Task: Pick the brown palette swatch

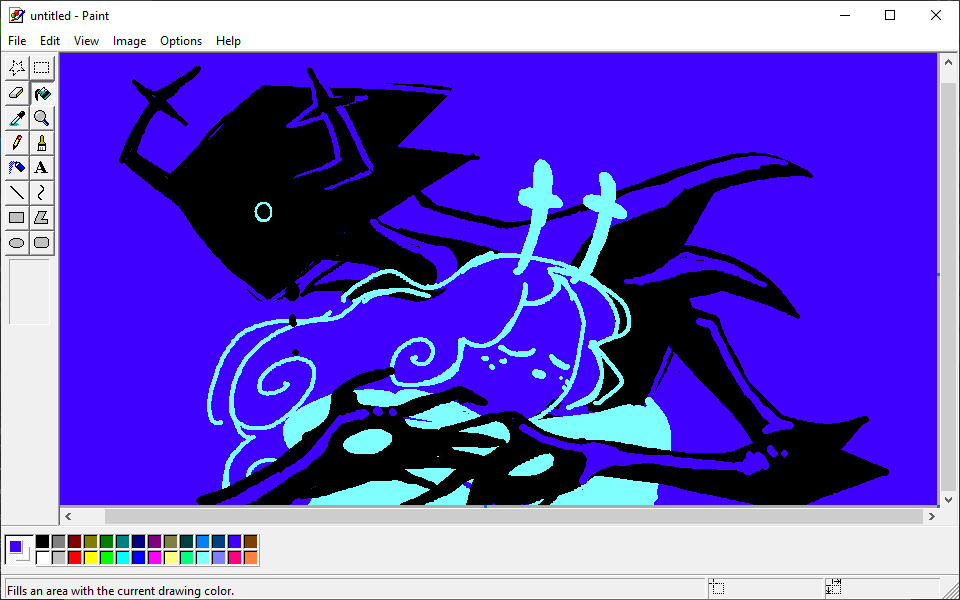Action: click(x=251, y=541)
